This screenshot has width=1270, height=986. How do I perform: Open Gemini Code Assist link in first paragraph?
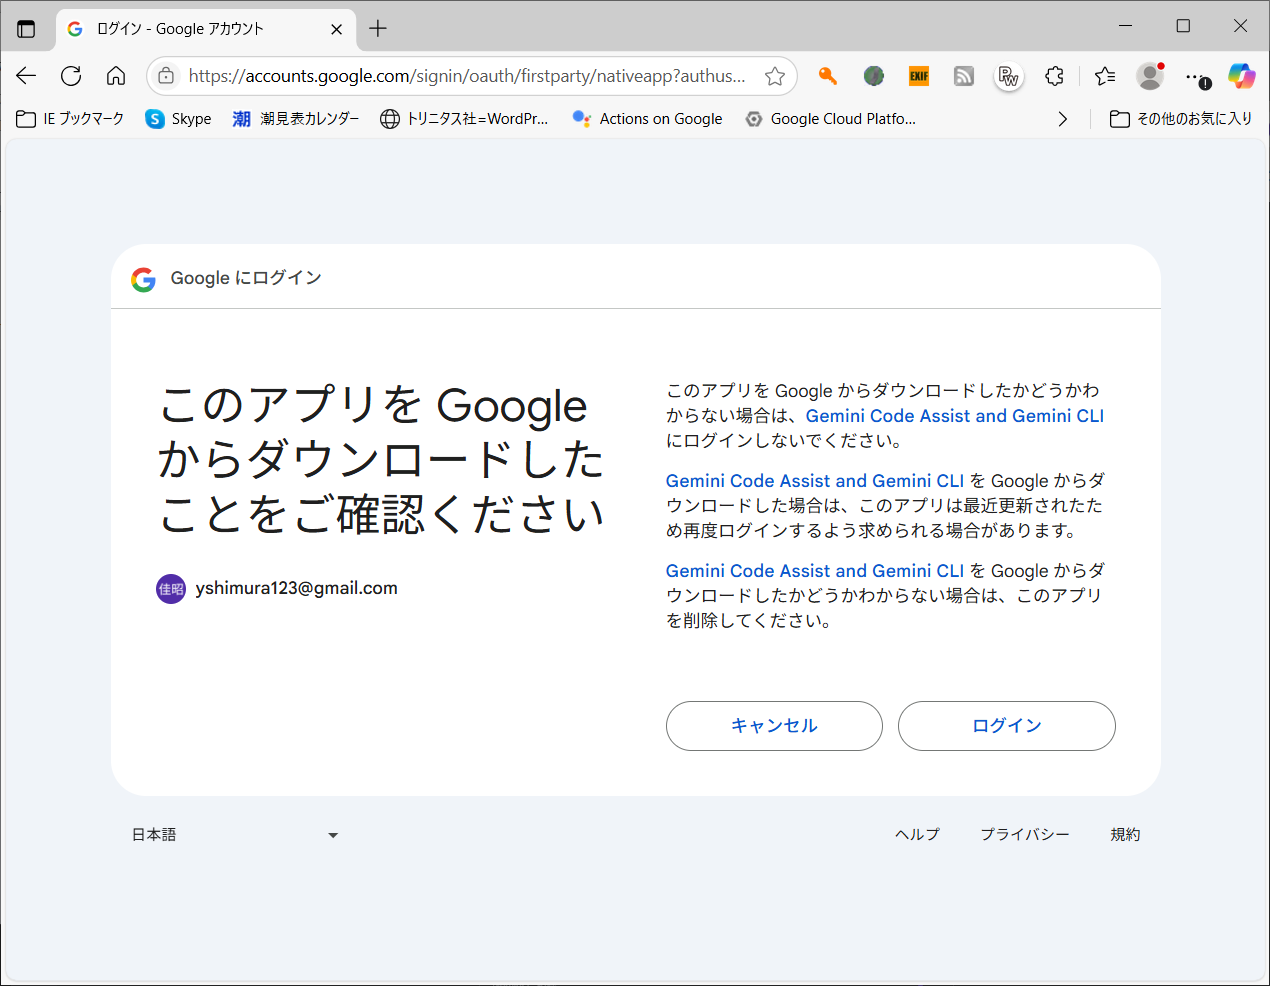[x=955, y=416]
